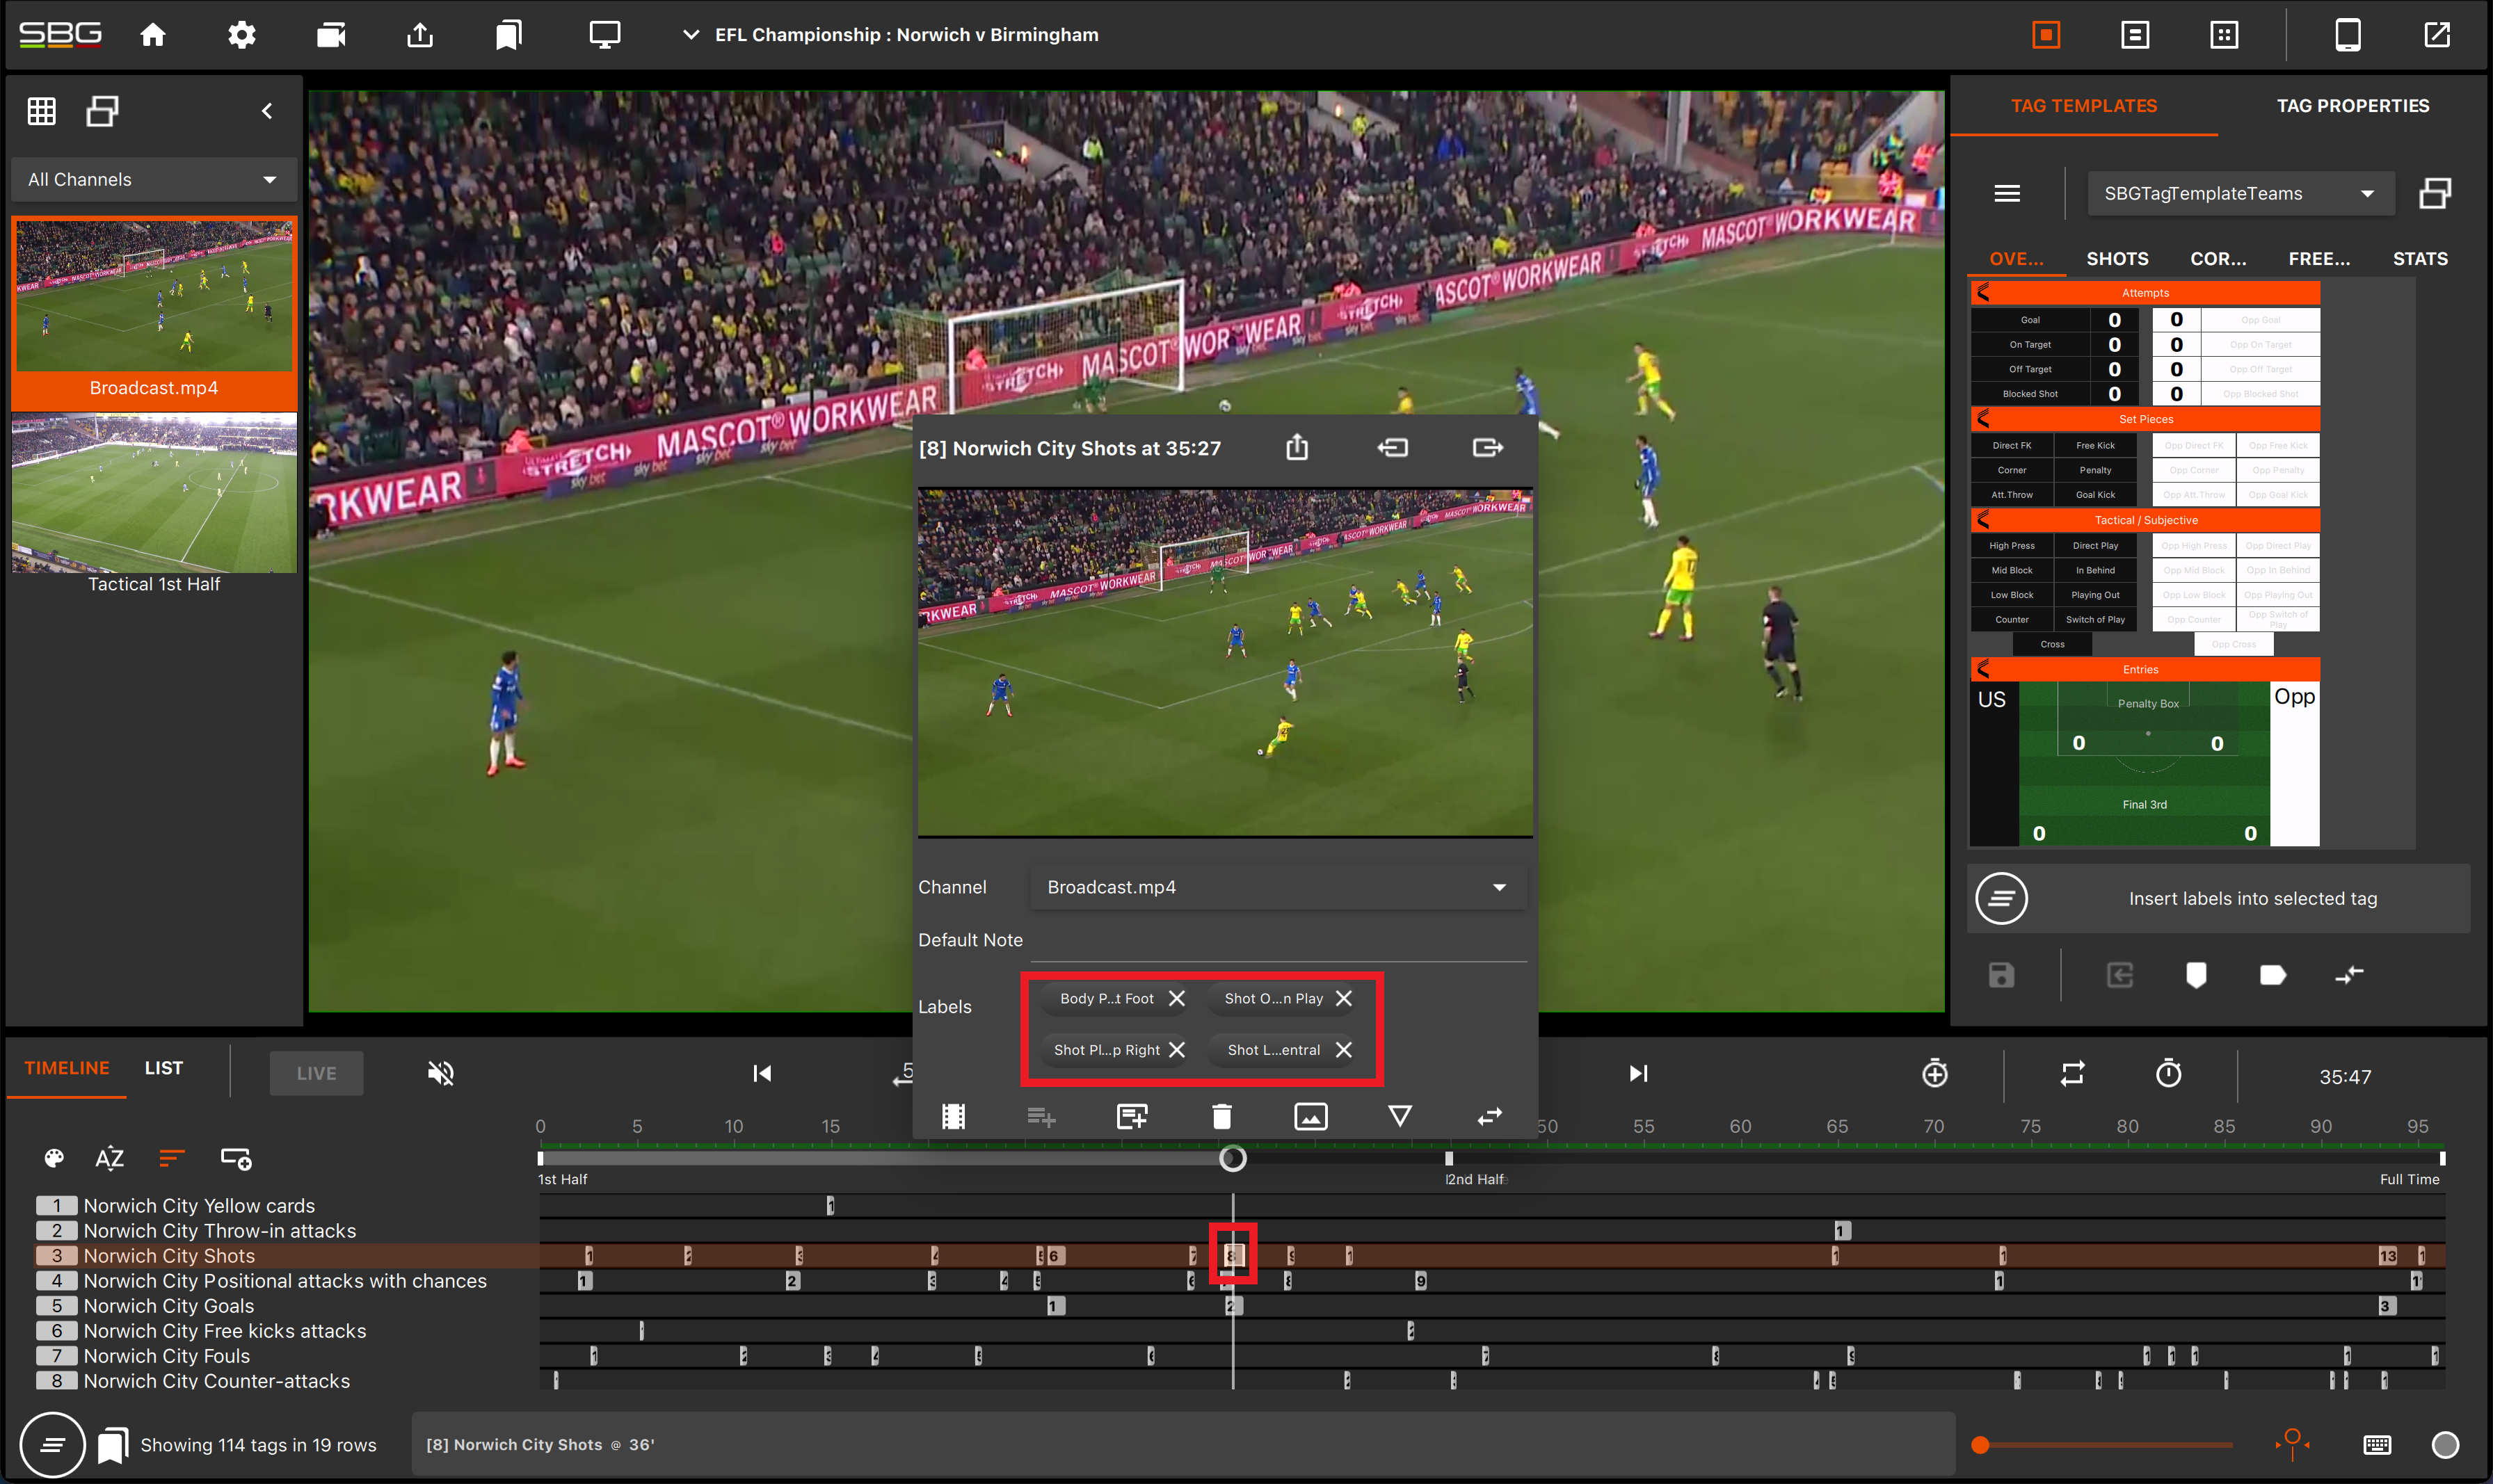Screen dimensions: 2493x1484
Task: Switch to the TAG PROPERTIES tab
Action: coord(2352,106)
